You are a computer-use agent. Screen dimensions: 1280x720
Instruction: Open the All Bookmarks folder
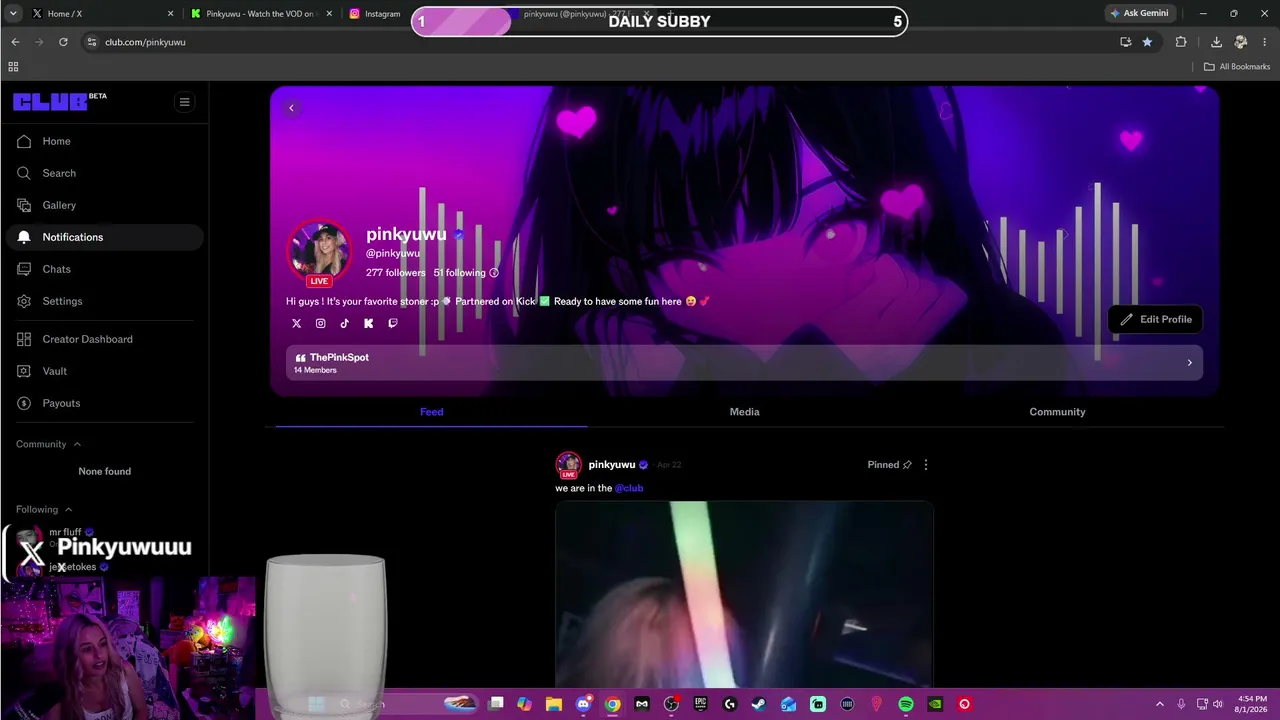pos(1237,67)
